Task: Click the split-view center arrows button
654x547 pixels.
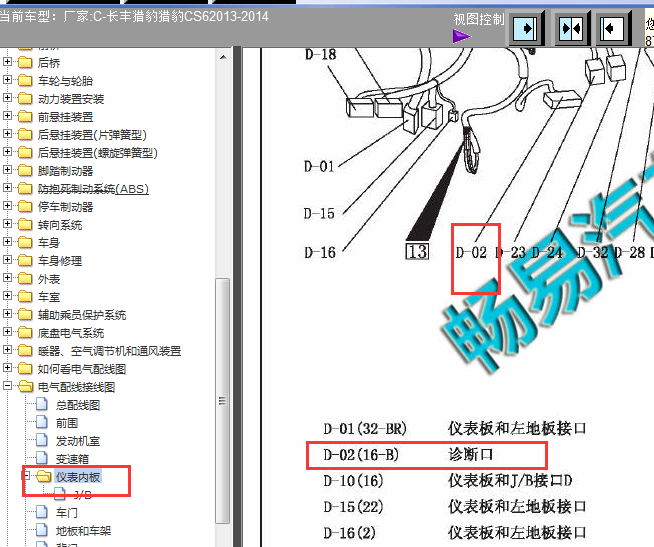Action: (x=571, y=28)
